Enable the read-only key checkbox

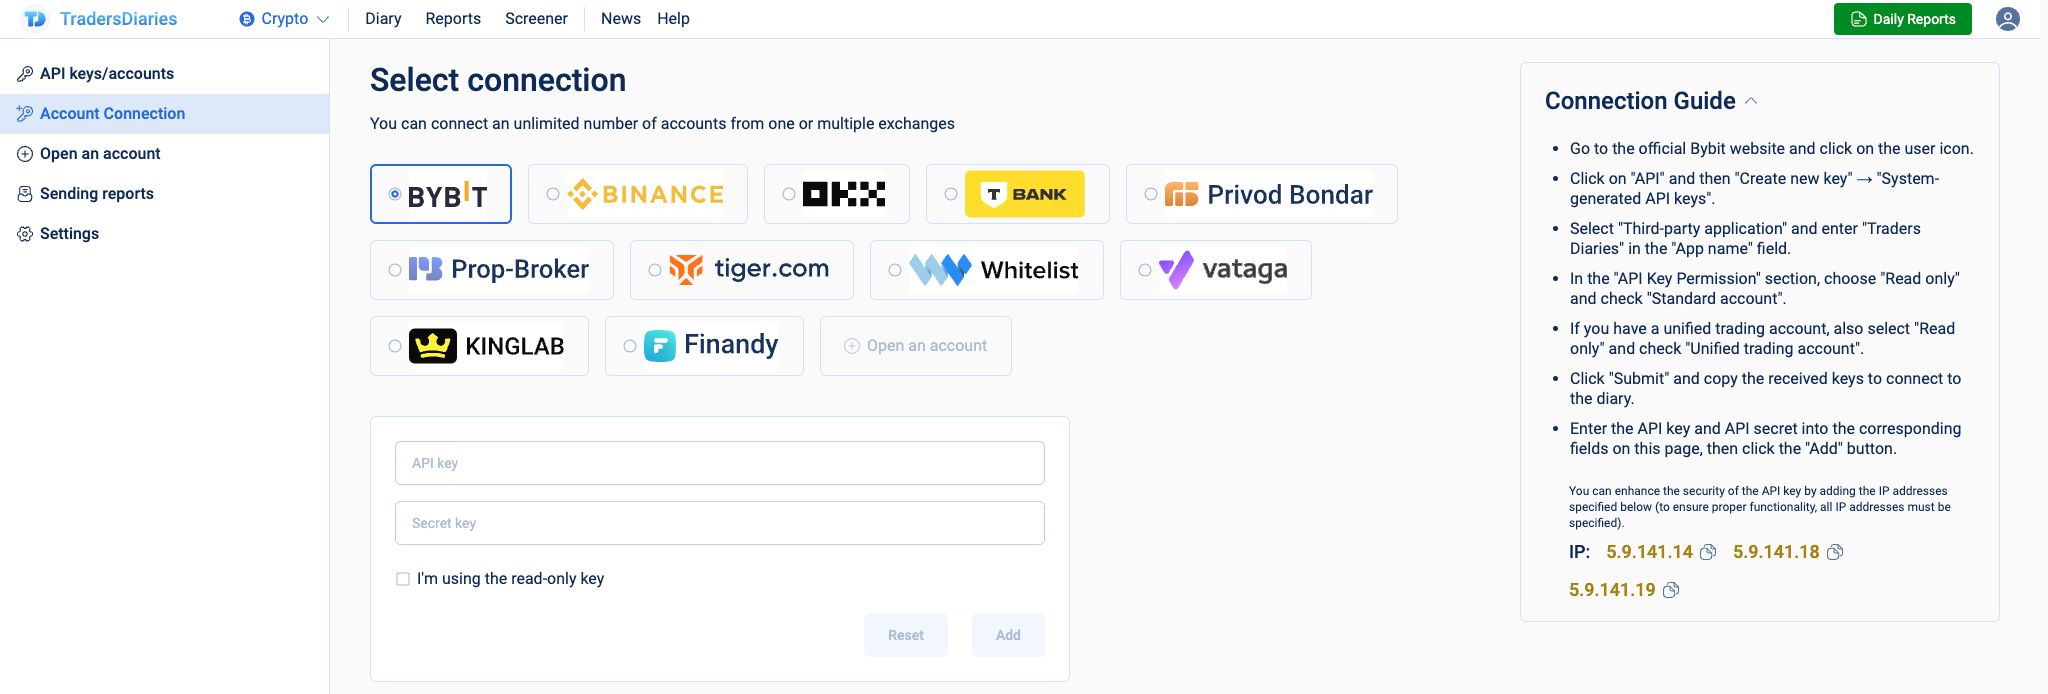tap(402, 578)
